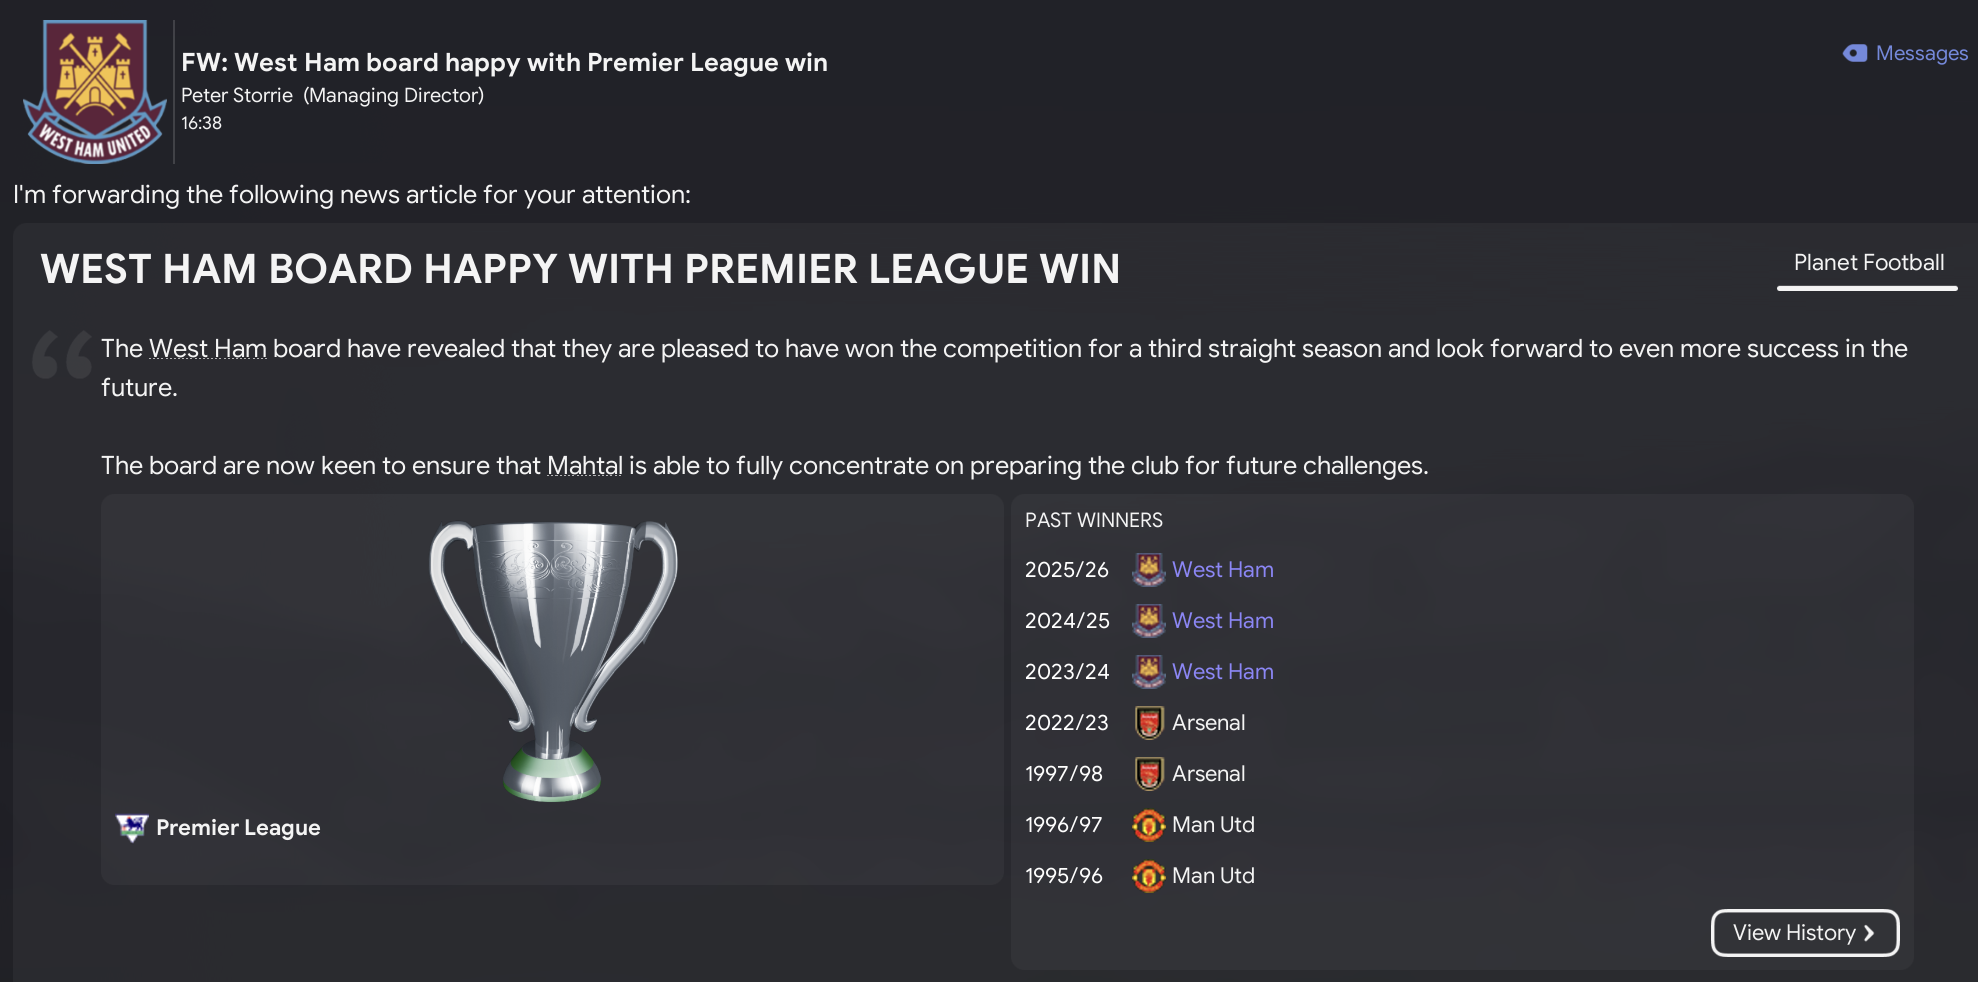Click the West Ham United crest in the header
The width and height of the screenshot is (1978, 982).
(x=95, y=91)
